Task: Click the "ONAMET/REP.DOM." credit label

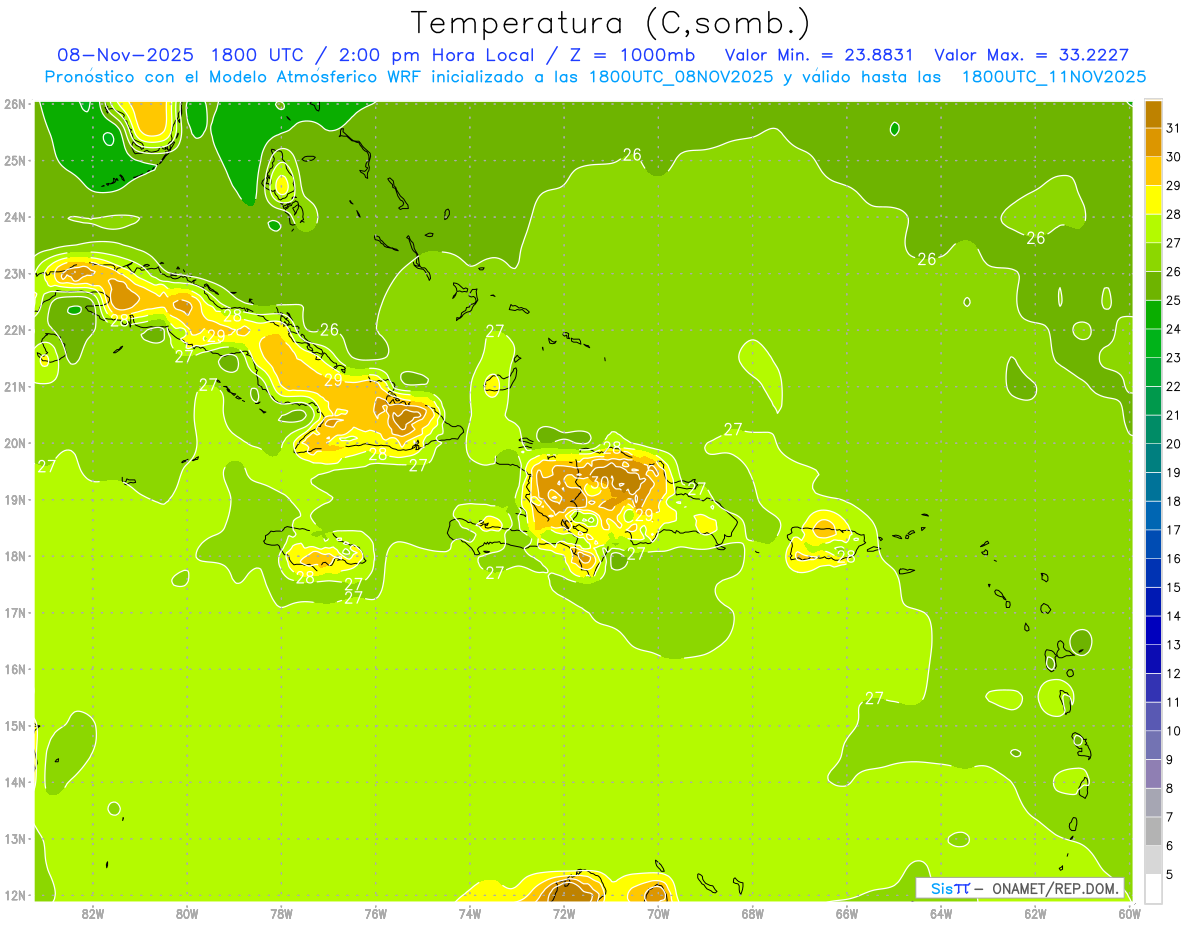Action: (x=1054, y=888)
